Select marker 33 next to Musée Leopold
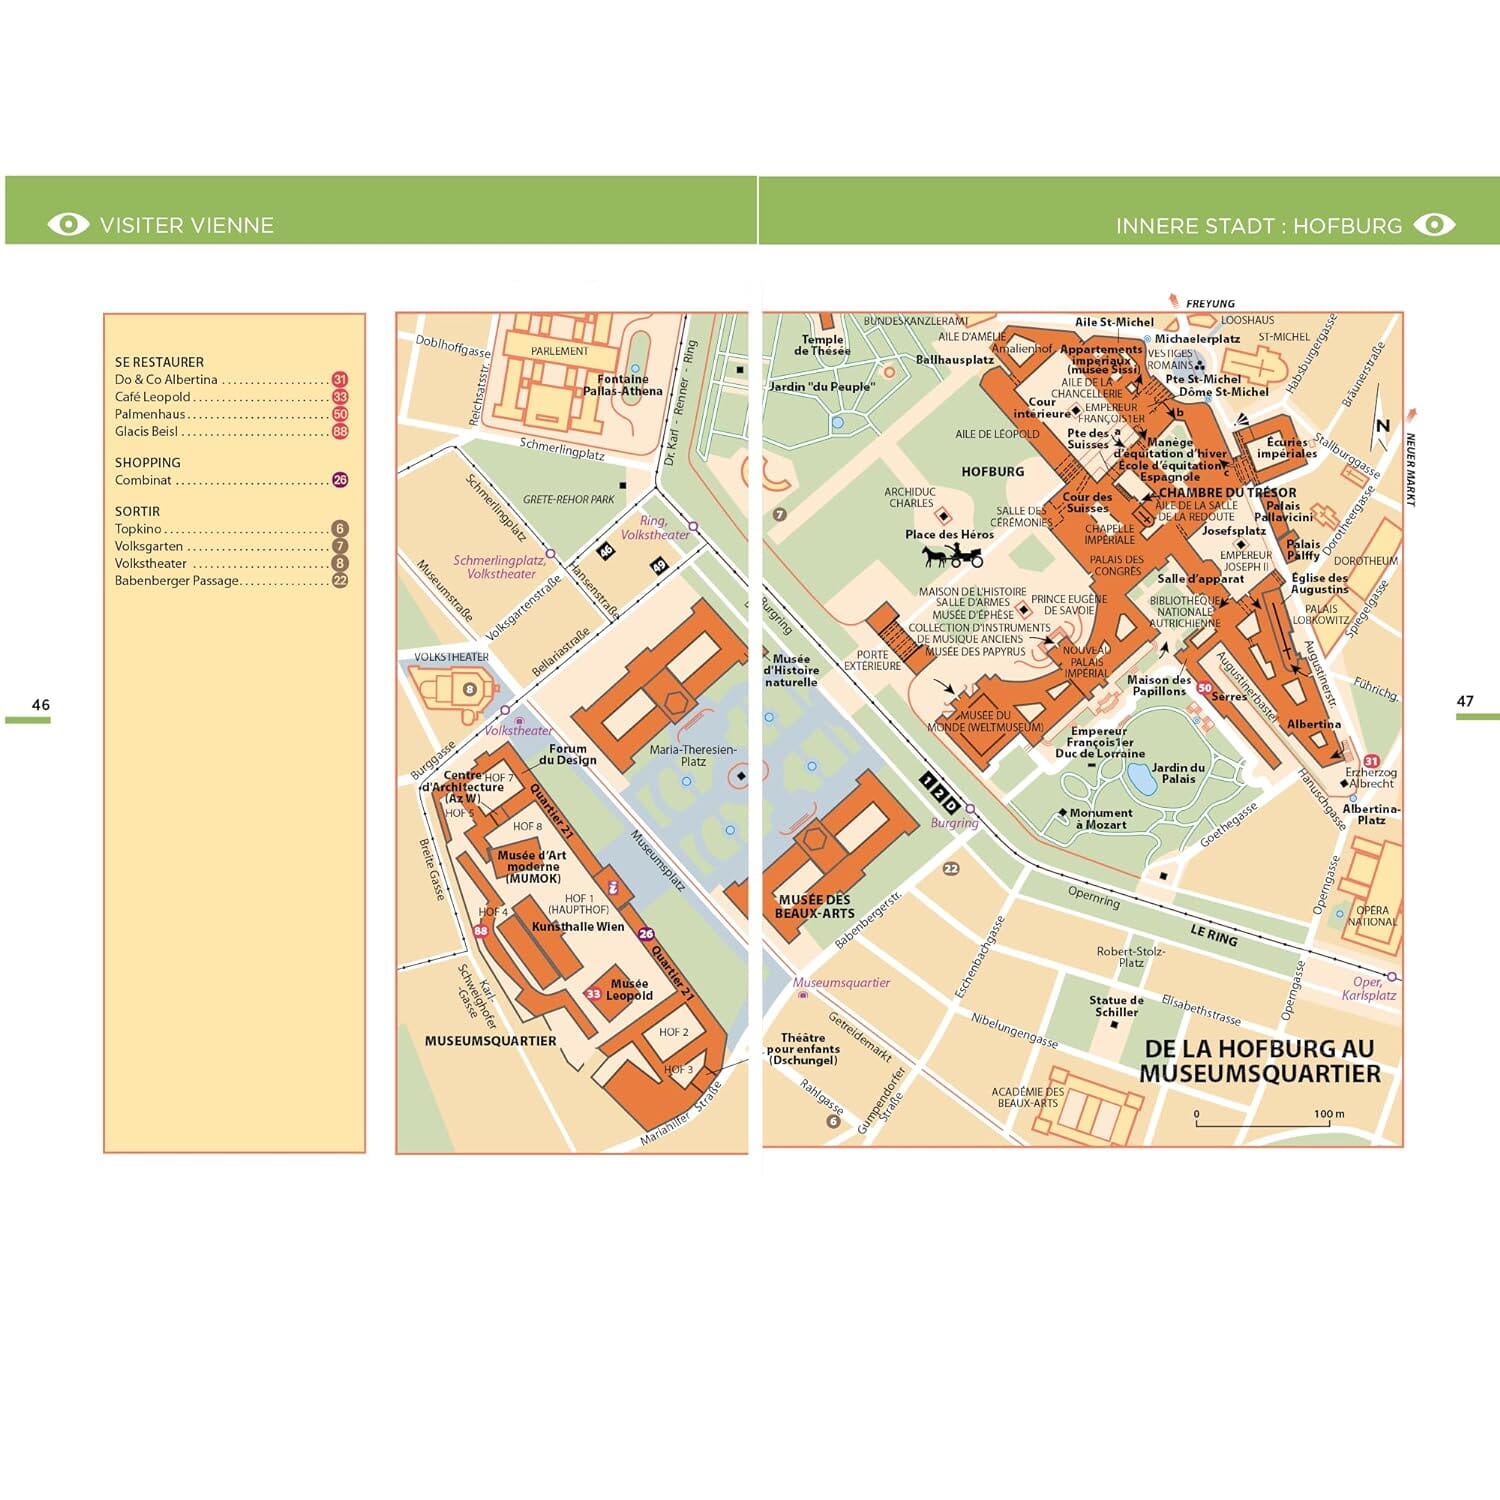The image size is (1500, 1500). 594,993
